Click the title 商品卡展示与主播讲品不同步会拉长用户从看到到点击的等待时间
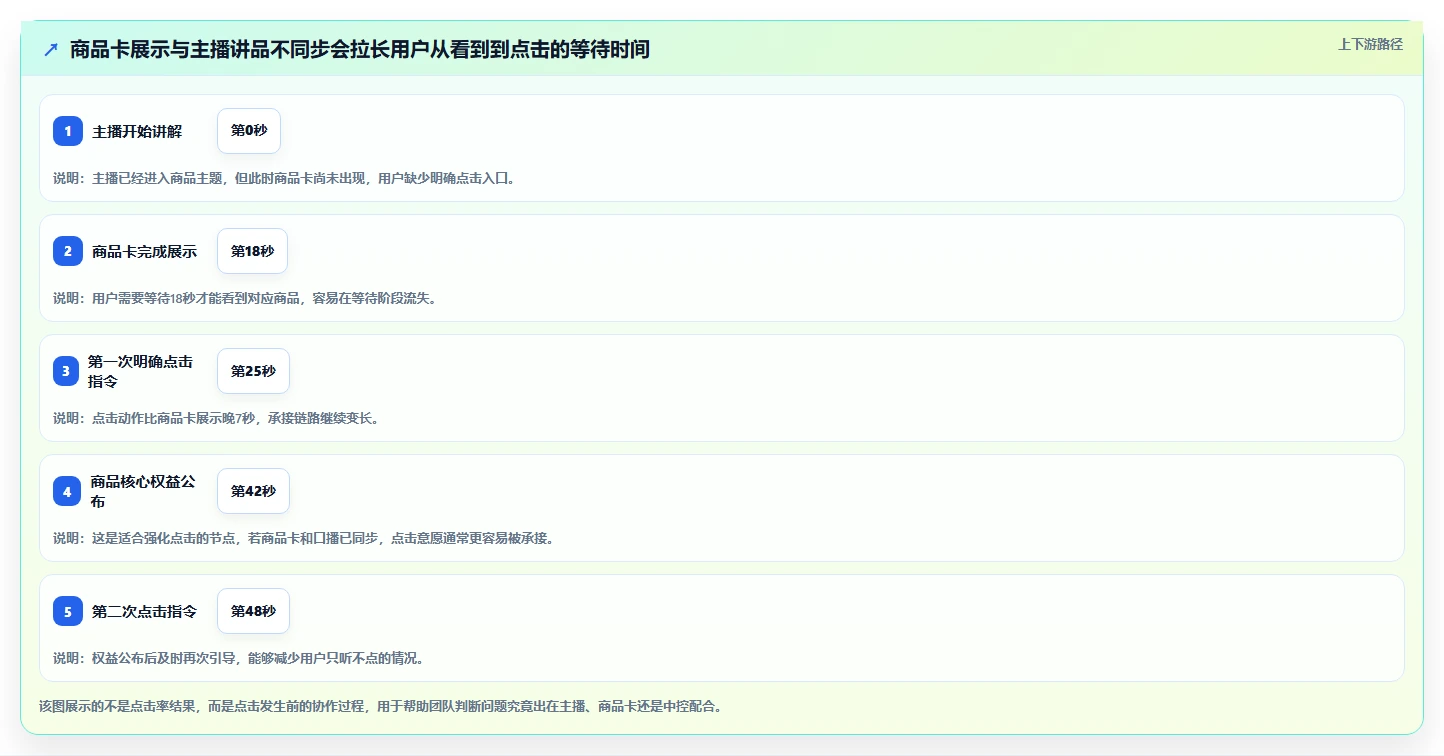Viewport: 1444px width, 756px height. click(x=360, y=49)
